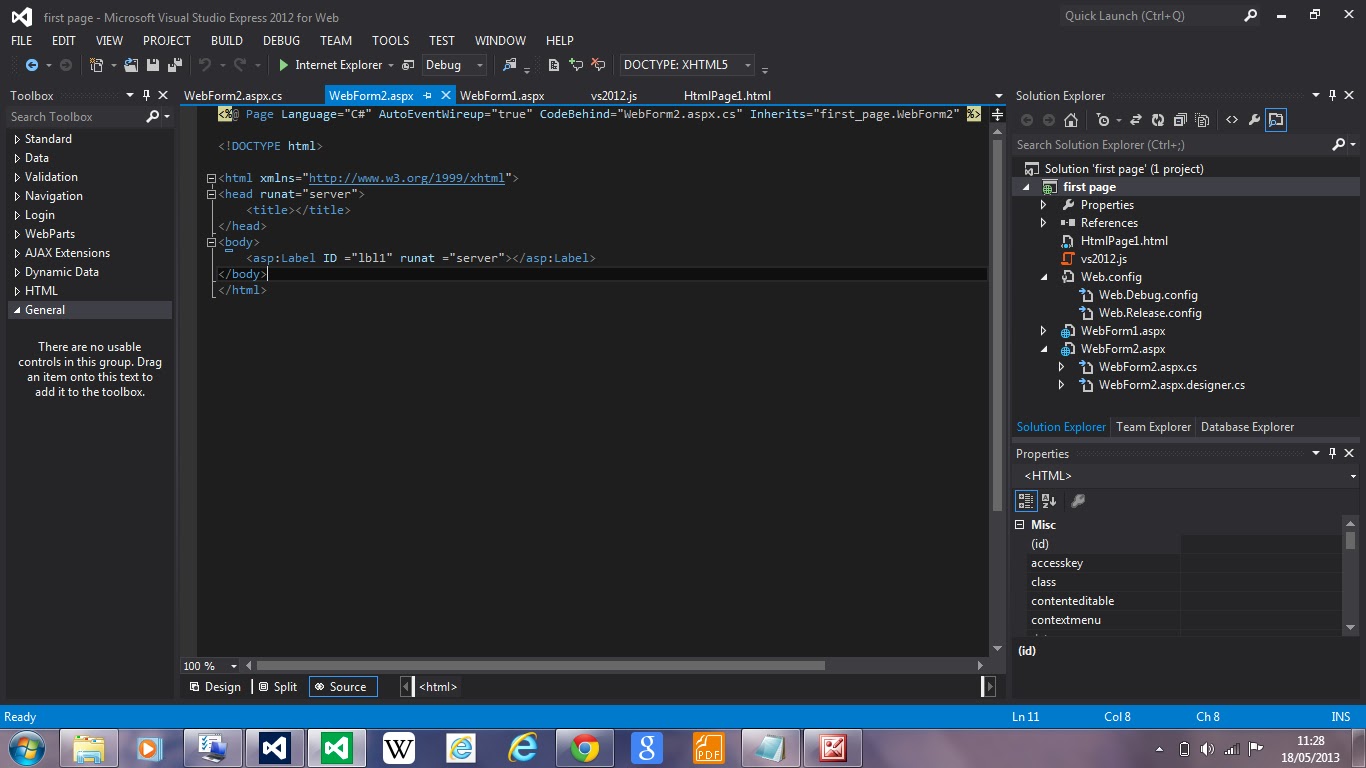The width and height of the screenshot is (1366, 768).
Task: Switch to Design view
Action: pyautogui.click(x=220, y=687)
